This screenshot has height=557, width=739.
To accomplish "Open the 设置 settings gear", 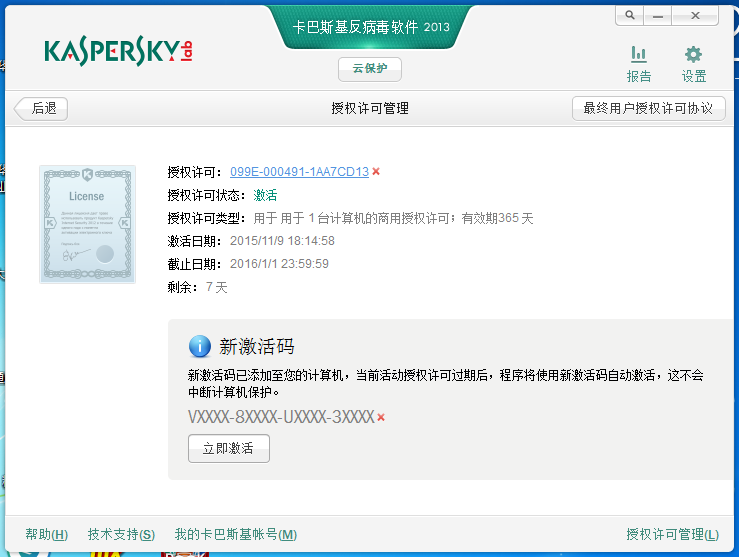I will [x=693, y=64].
